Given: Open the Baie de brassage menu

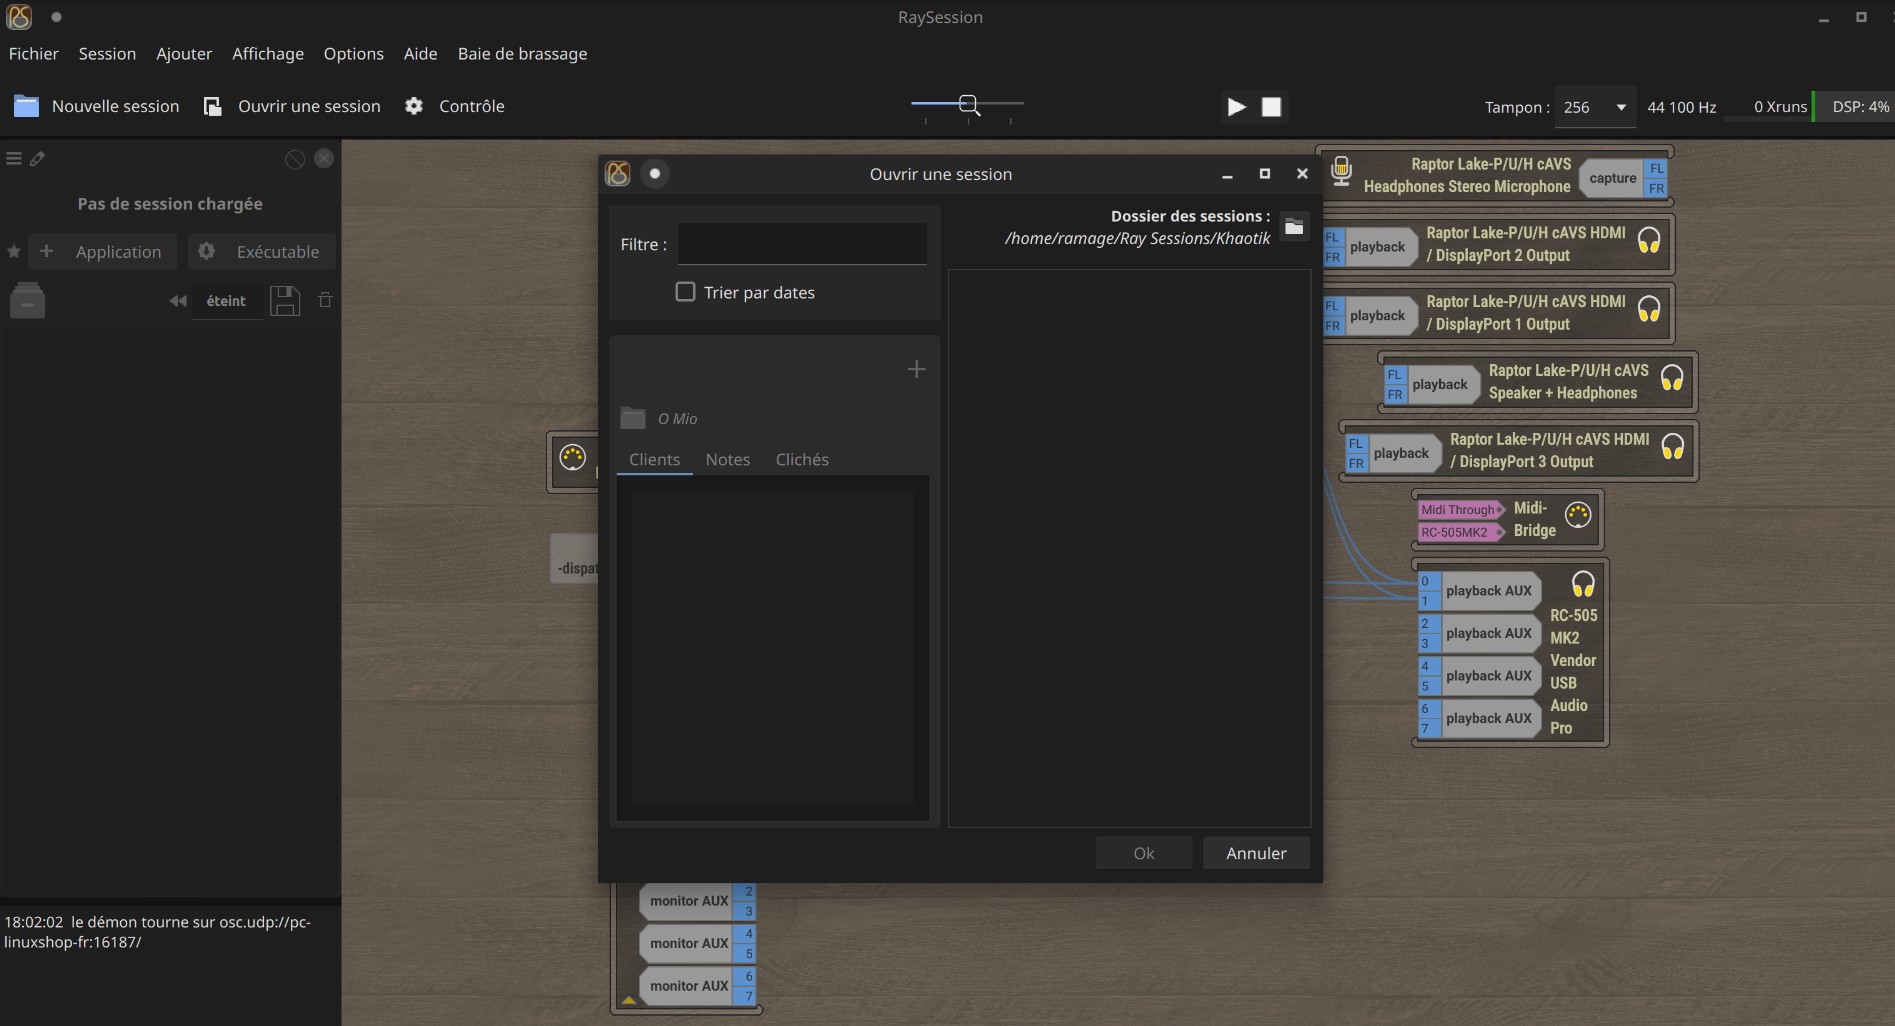Looking at the screenshot, I should point(522,54).
